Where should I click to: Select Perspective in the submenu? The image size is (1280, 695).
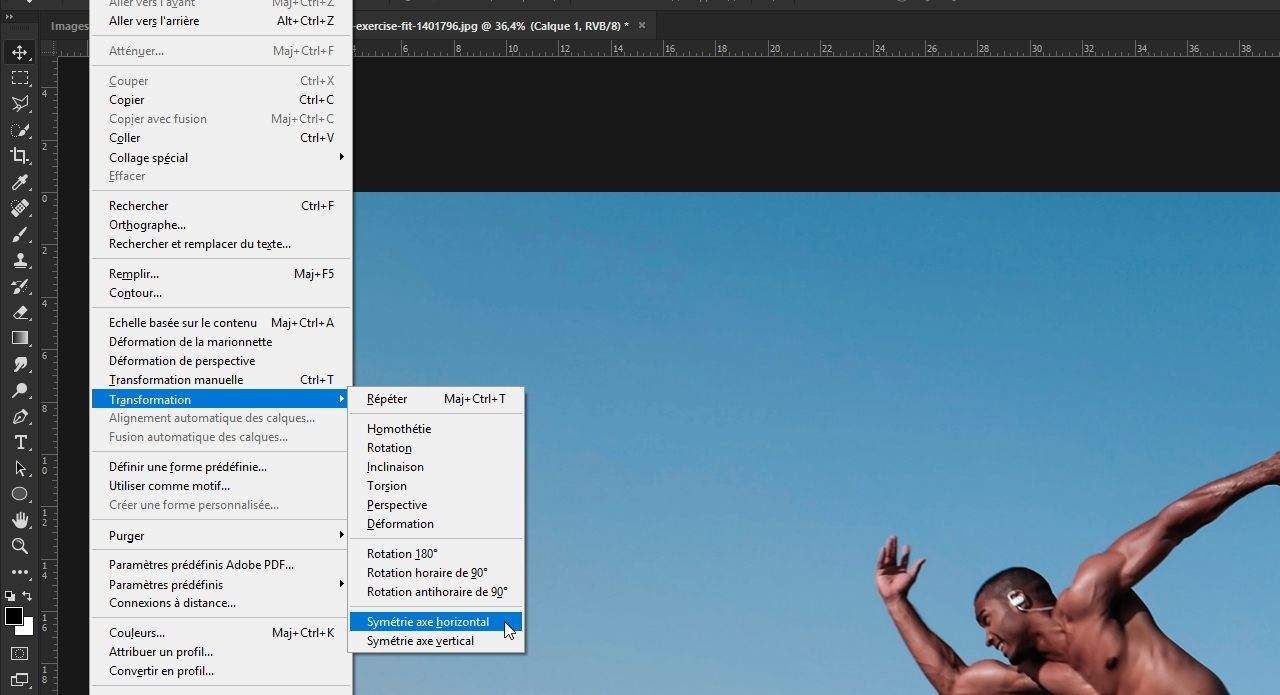436,505
